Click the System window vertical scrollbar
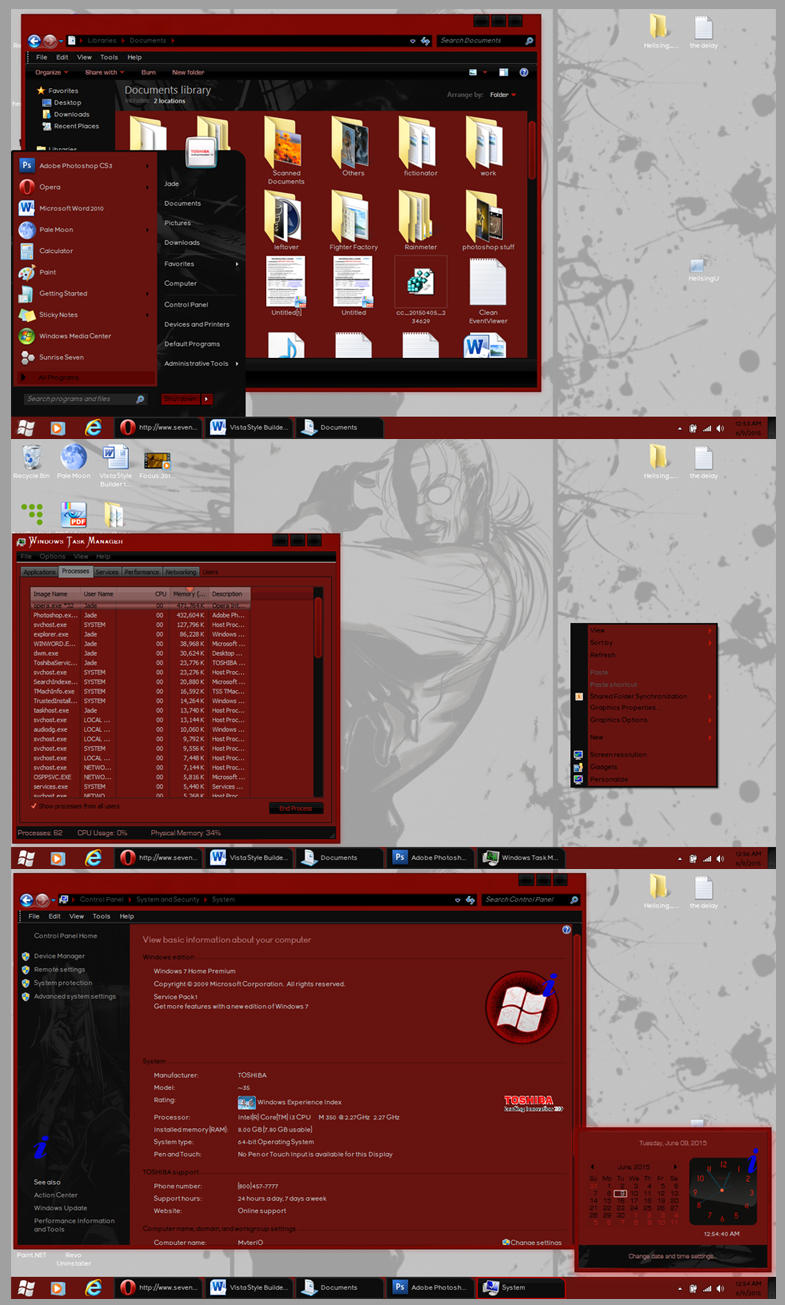 click(x=578, y=1085)
